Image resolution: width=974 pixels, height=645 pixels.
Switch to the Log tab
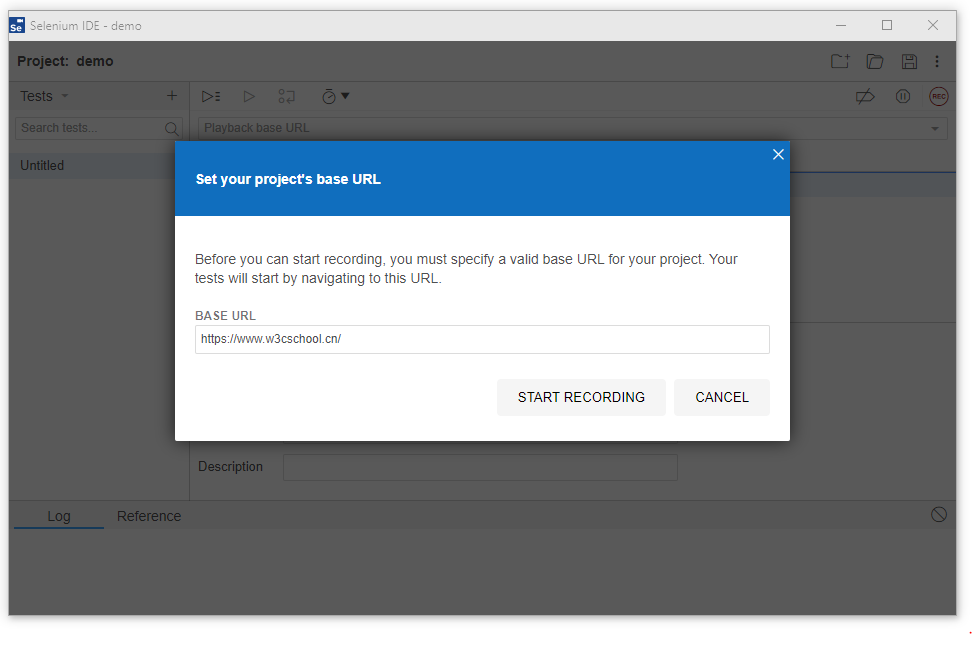coord(59,516)
